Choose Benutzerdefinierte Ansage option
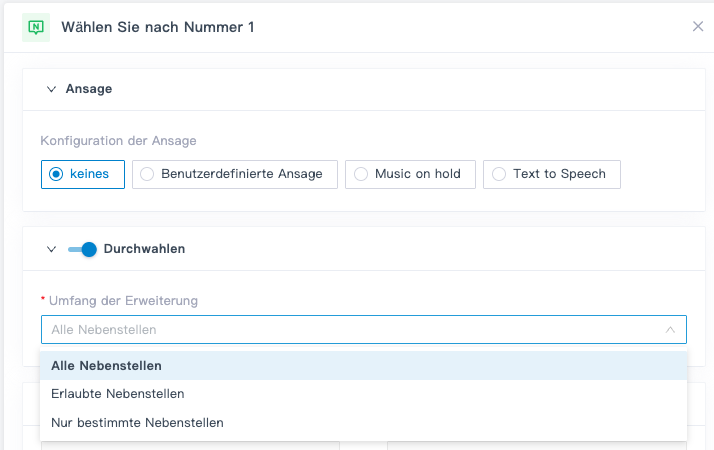Image resolution: width=714 pixels, height=450 pixels. pyautogui.click(x=234, y=174)
